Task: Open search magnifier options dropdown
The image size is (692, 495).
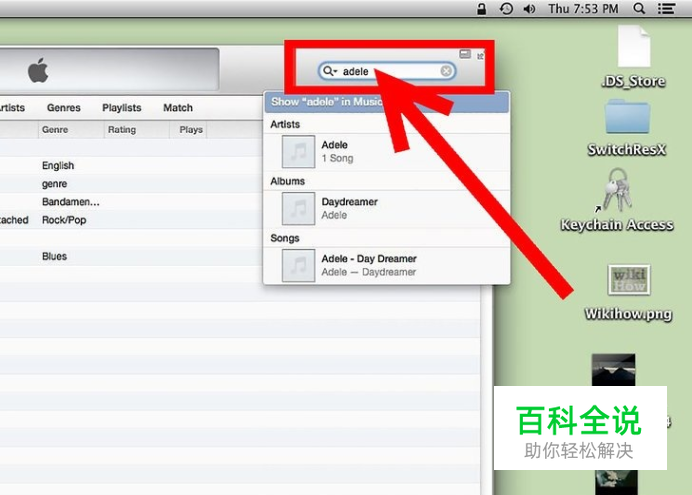Action: point(330,71)
